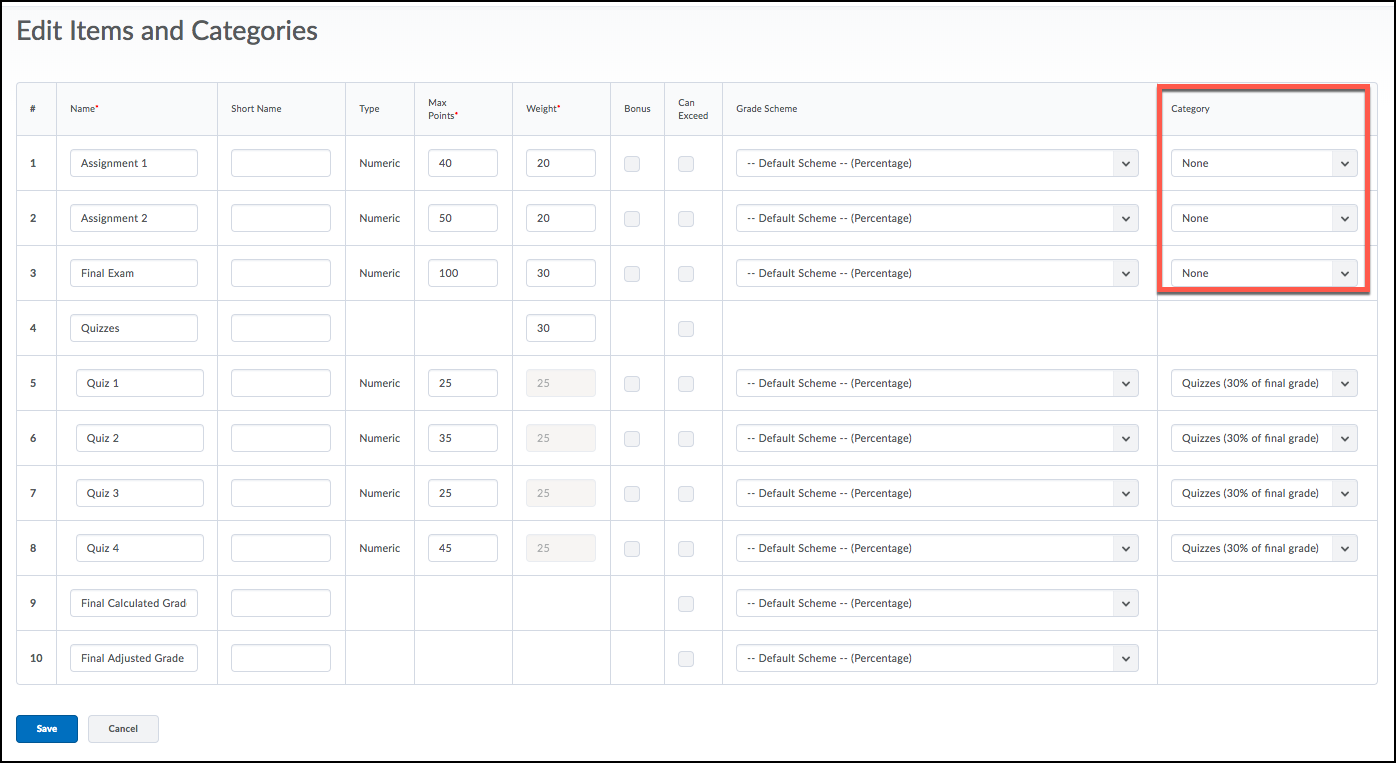The height and width of the screenshot is (763, 1396).
Task: Edit the Final Exam name field
Action: click(134, 273)
